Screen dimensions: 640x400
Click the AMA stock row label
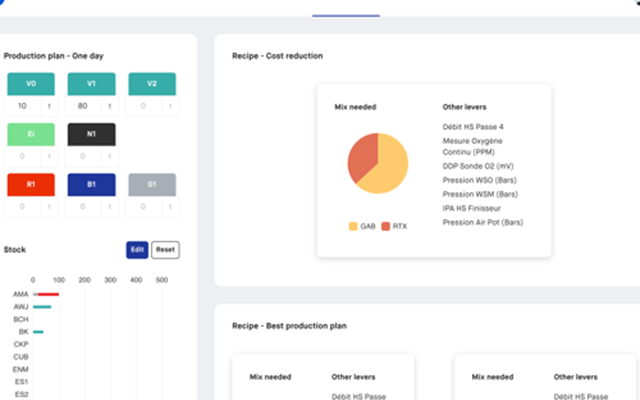[x=21, y=294]
